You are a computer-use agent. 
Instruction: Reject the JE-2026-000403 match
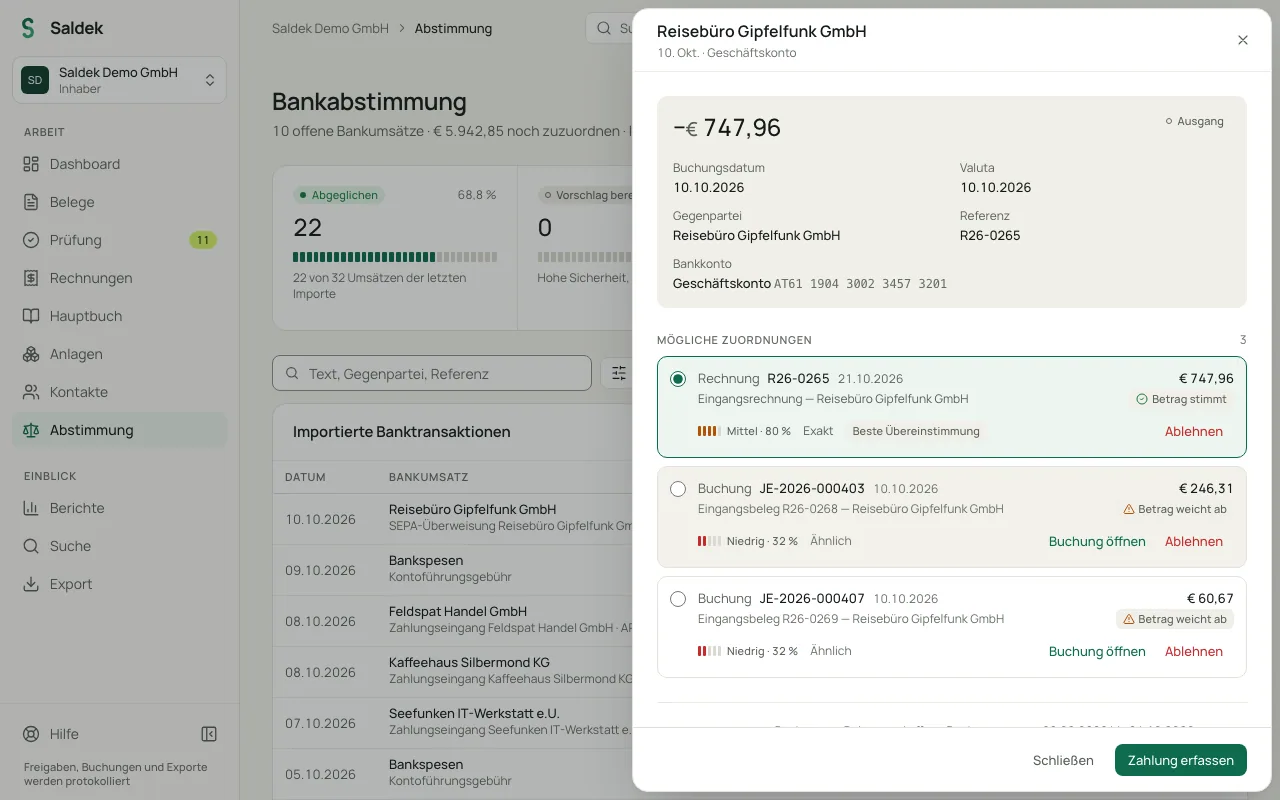[1194, 541]
